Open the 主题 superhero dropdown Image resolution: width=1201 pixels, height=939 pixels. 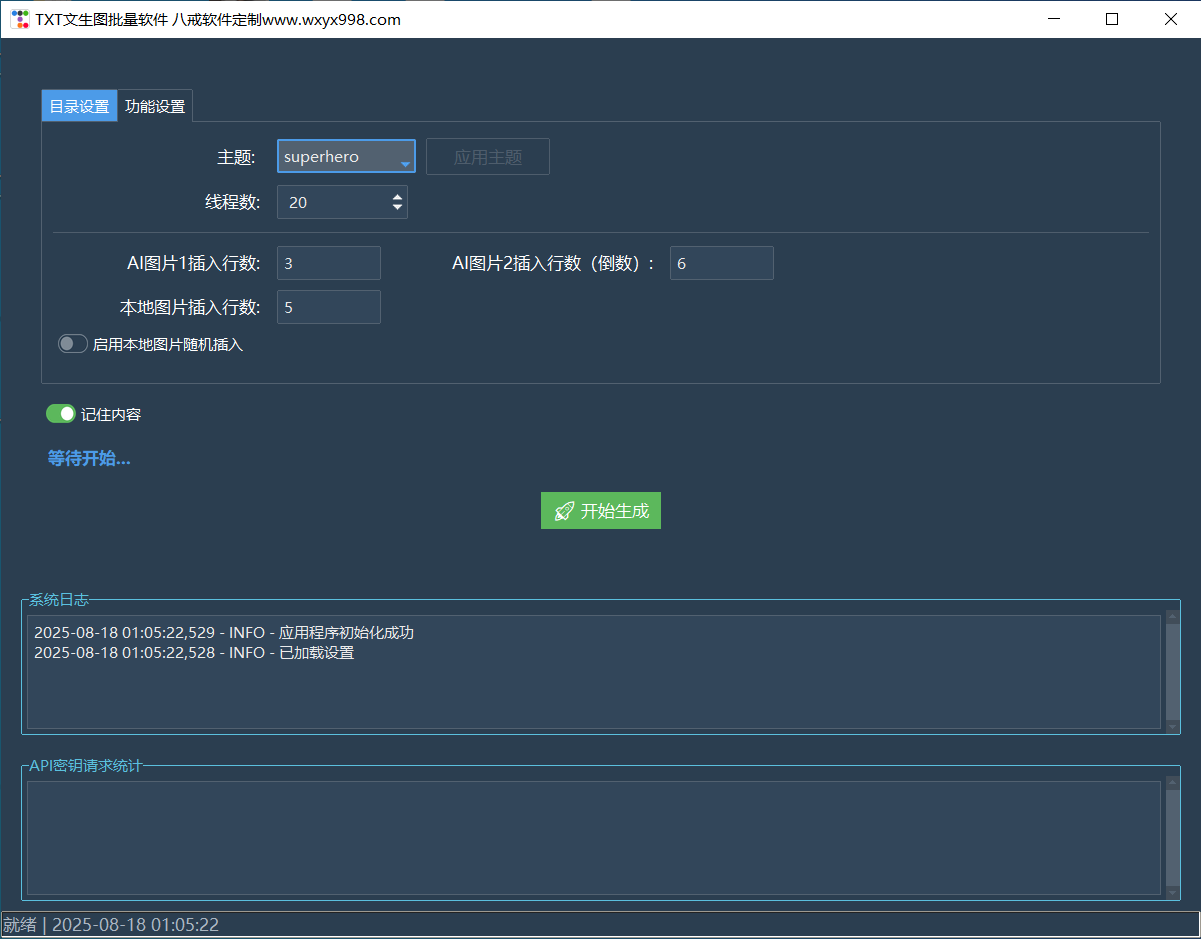[346, 157]
